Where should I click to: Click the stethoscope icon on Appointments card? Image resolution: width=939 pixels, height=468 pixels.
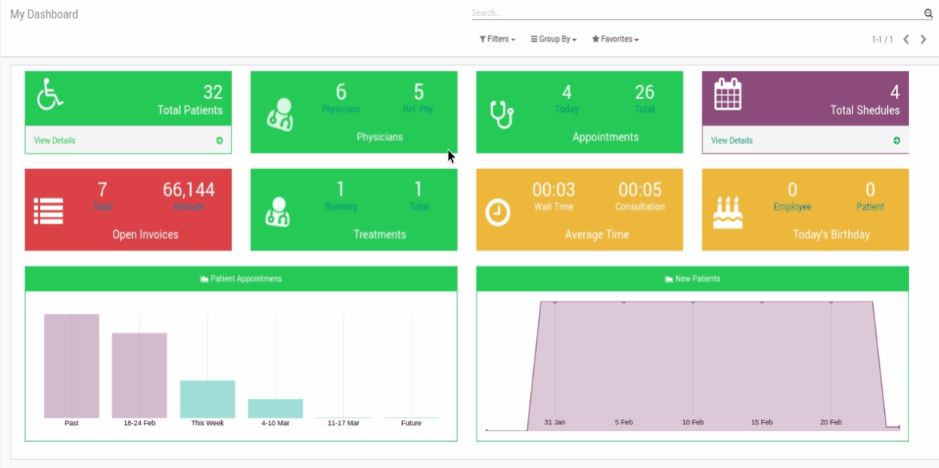coord(502,114)
